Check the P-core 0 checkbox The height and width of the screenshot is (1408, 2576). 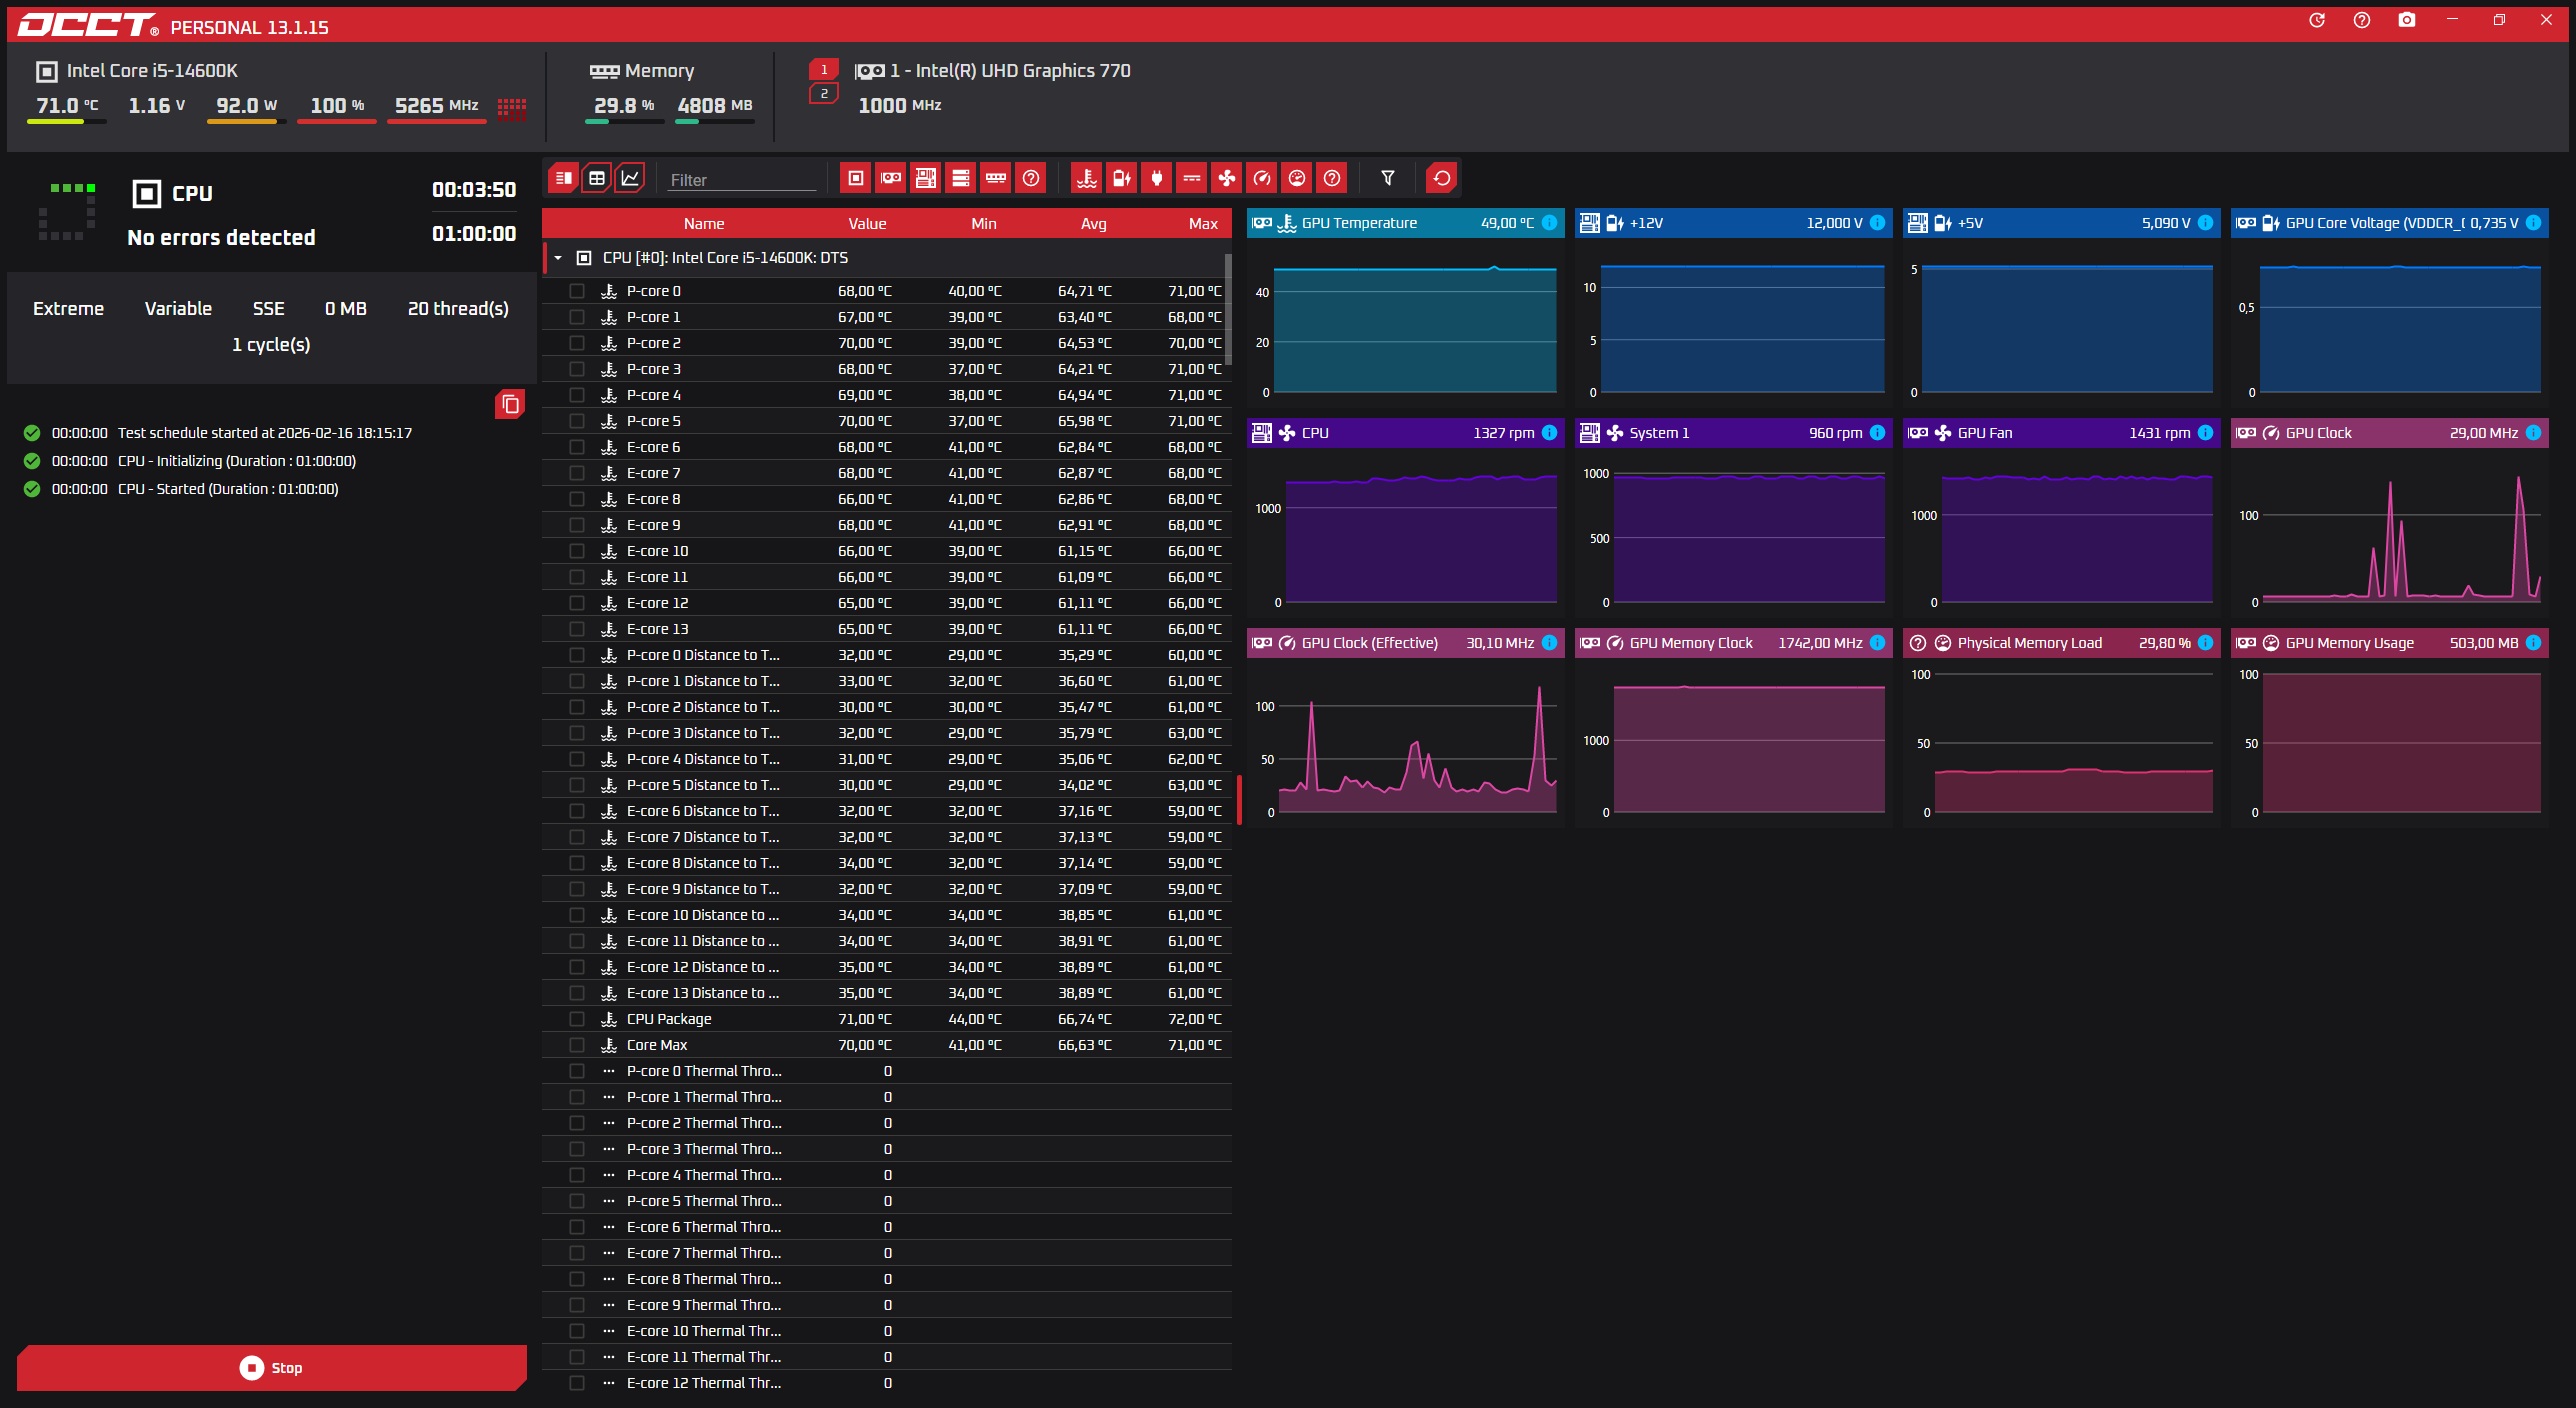pyautogui.click(x=577, y=291)
